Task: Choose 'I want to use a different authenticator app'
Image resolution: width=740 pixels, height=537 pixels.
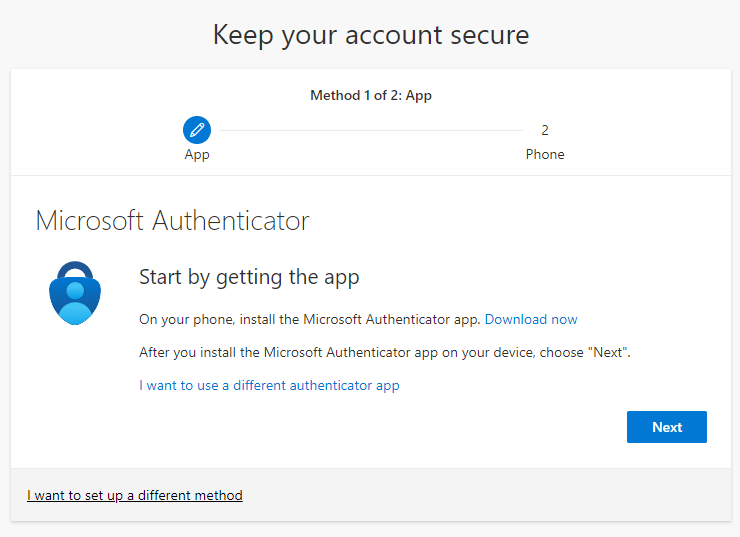Action: (269, 386)
